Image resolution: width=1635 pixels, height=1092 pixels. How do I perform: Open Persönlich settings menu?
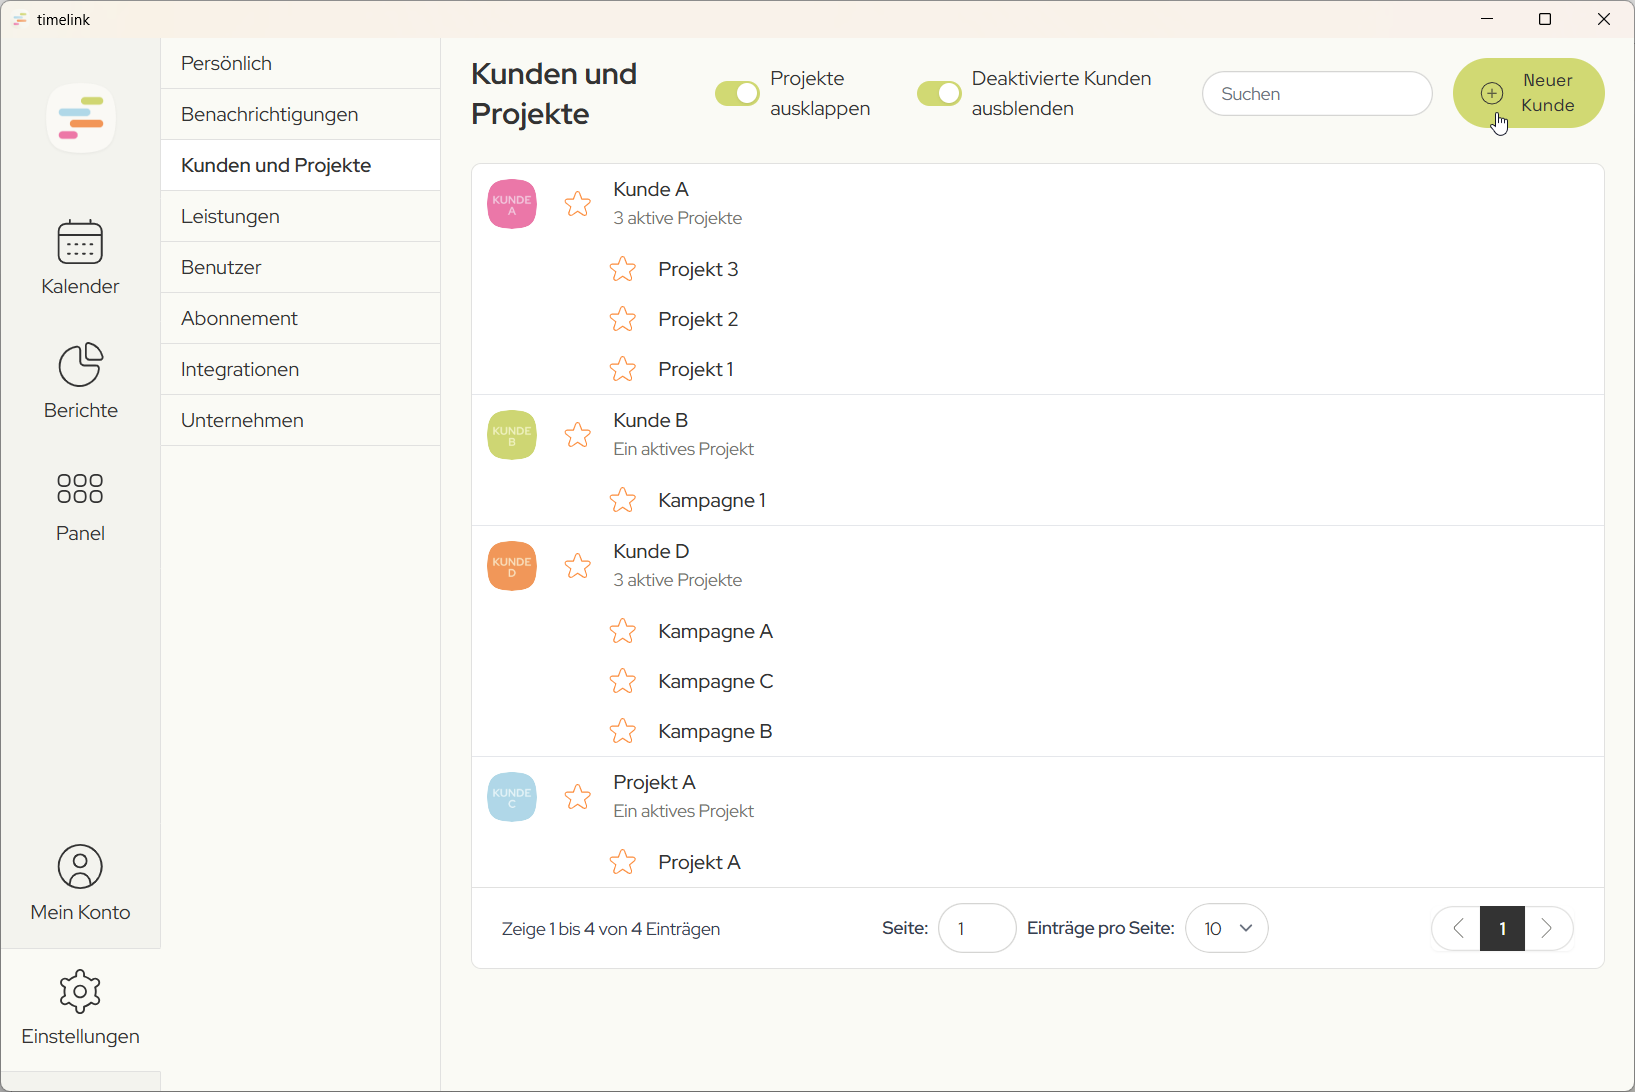point(300,63)
